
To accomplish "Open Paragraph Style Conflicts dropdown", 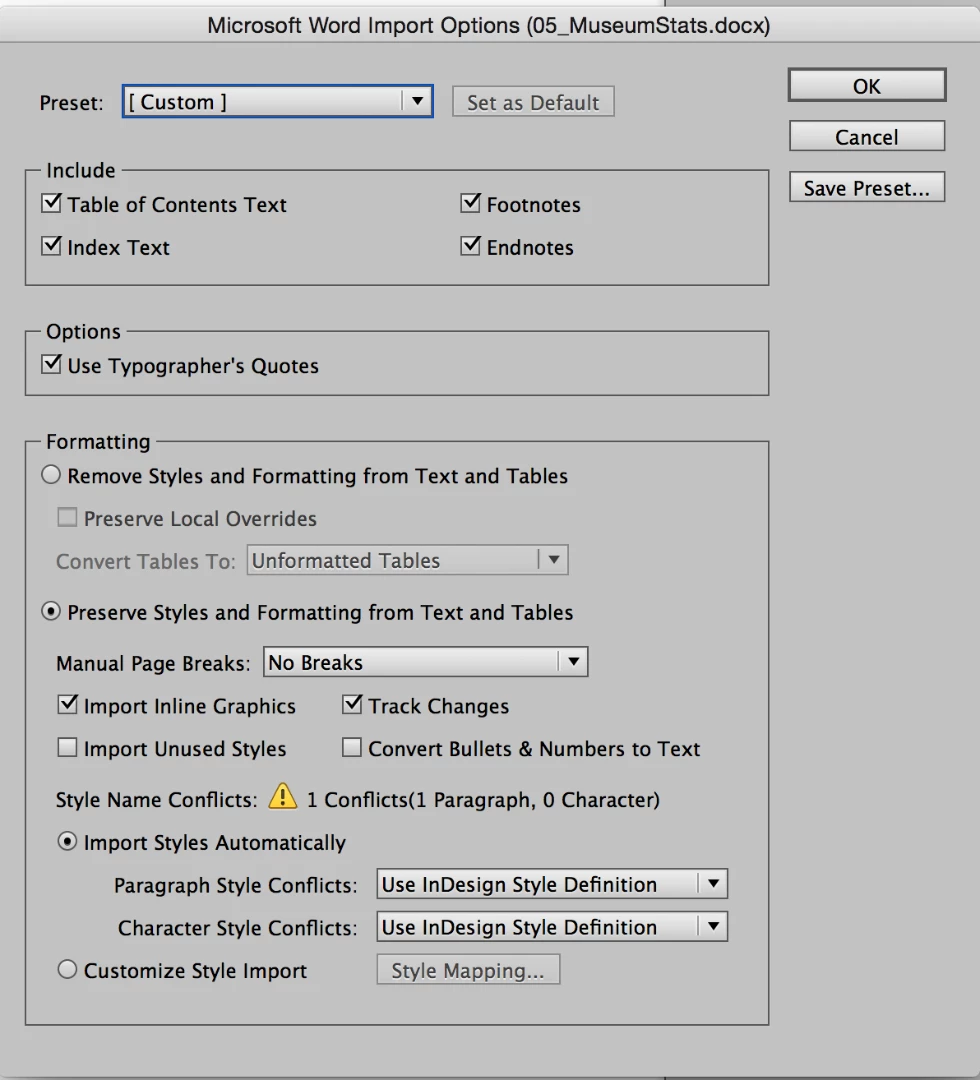I will pyautogui.click(x=552, y=884).
